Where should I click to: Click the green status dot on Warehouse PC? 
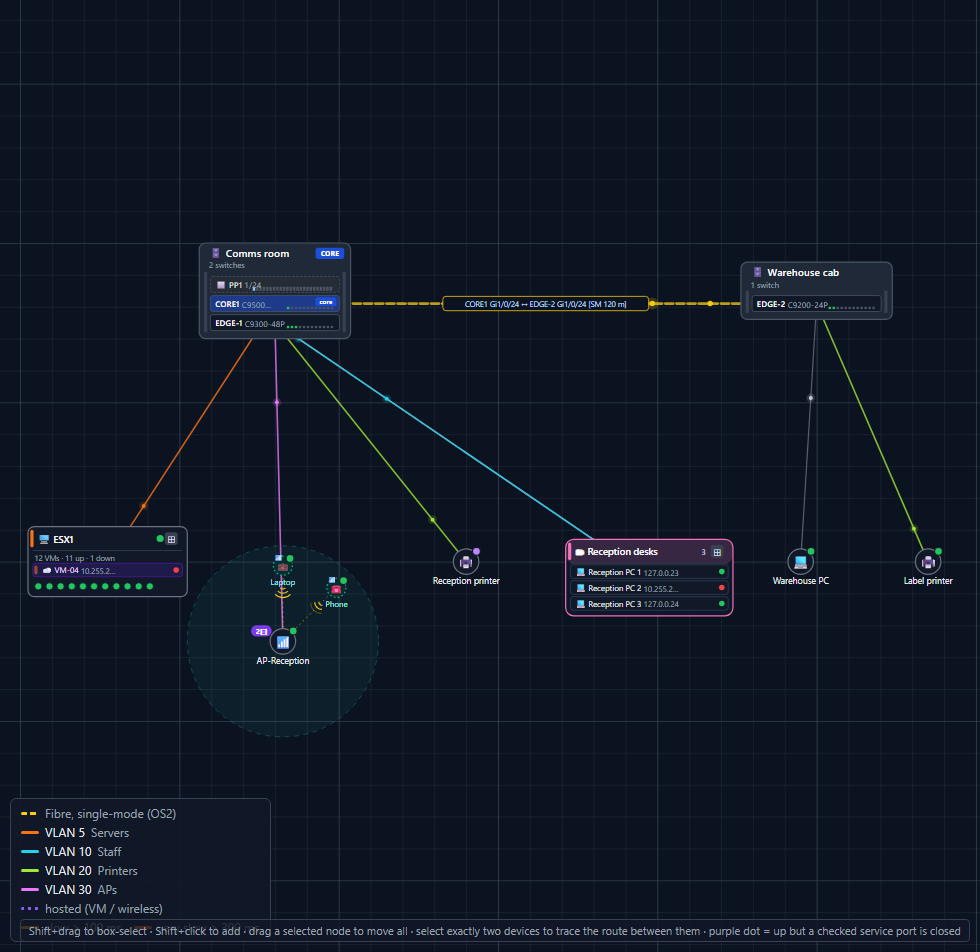811,551
